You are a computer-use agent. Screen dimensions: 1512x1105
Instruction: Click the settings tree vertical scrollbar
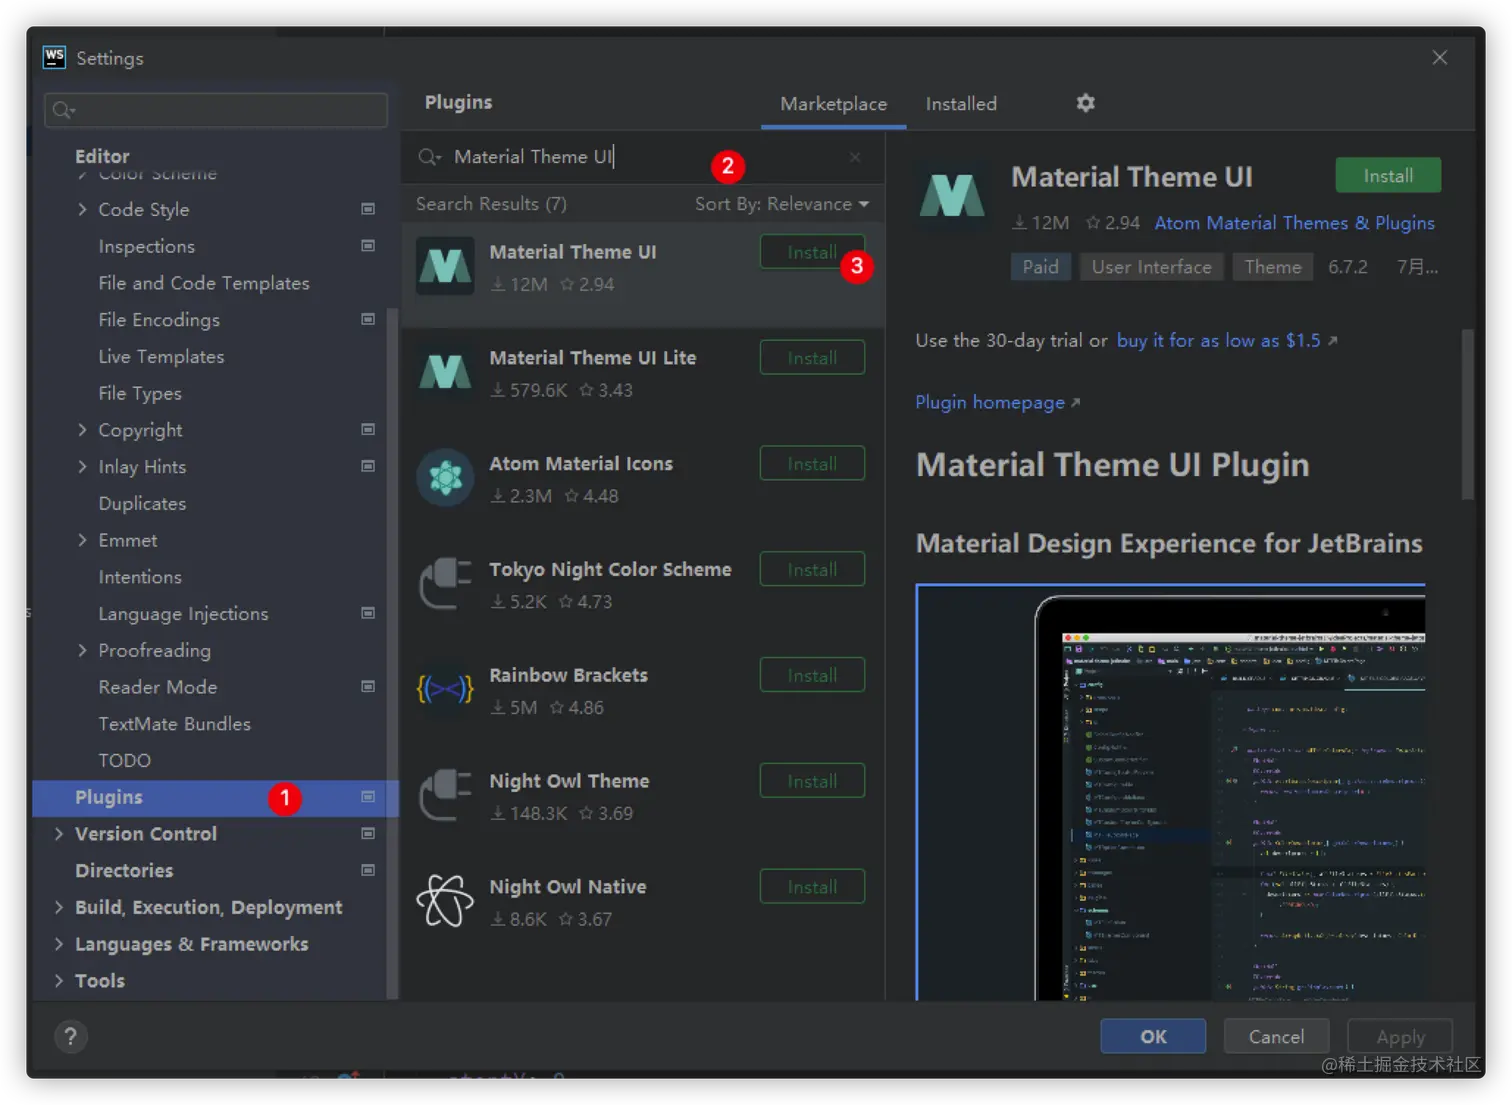point(392,655)
